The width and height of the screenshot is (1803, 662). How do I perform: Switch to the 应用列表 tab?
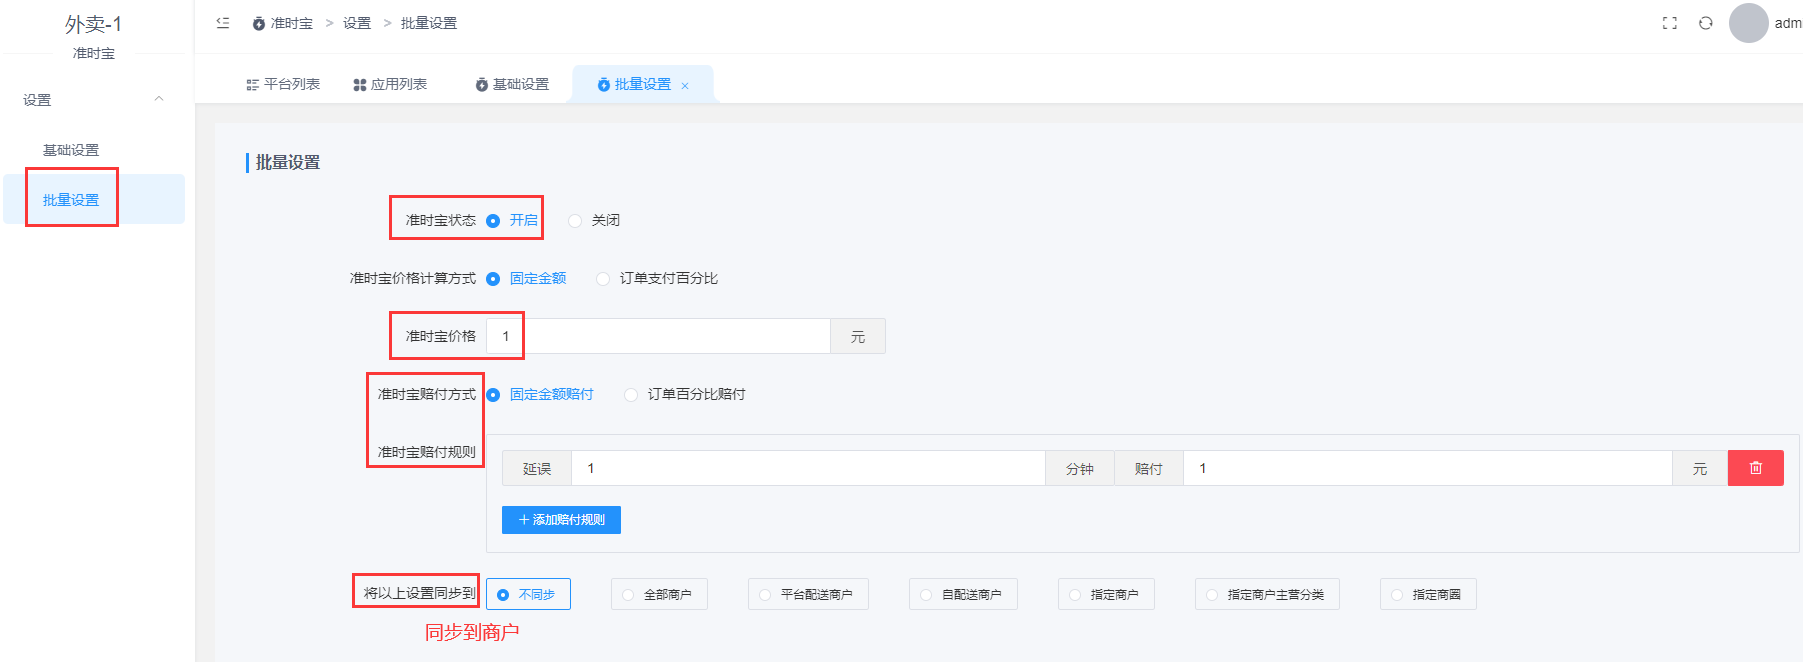(390, 85)
